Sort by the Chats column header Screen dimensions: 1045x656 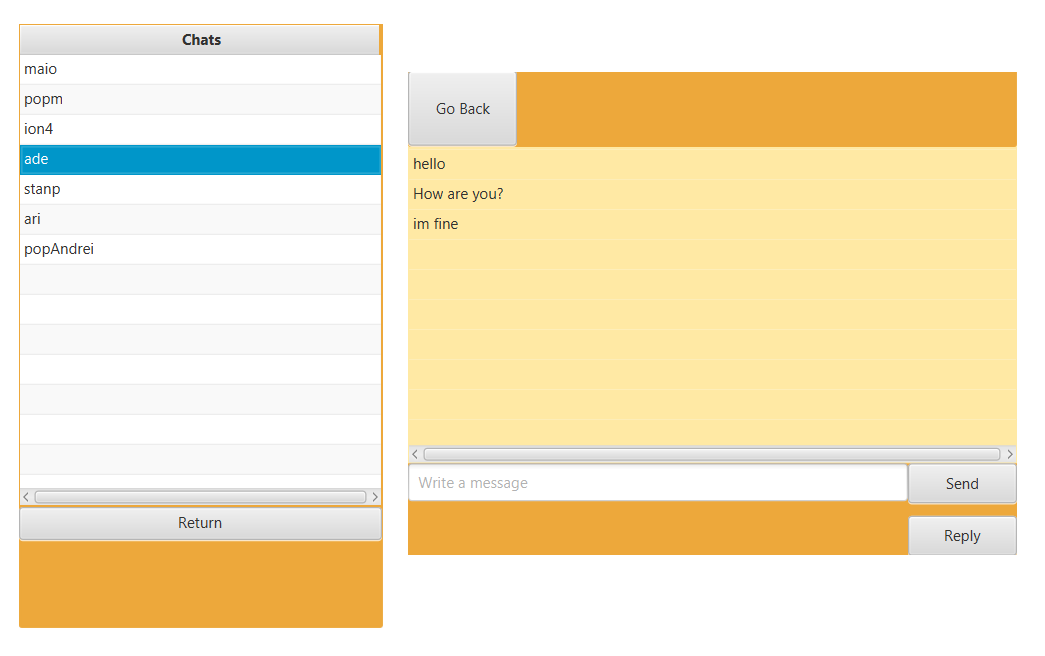[200, 40]
